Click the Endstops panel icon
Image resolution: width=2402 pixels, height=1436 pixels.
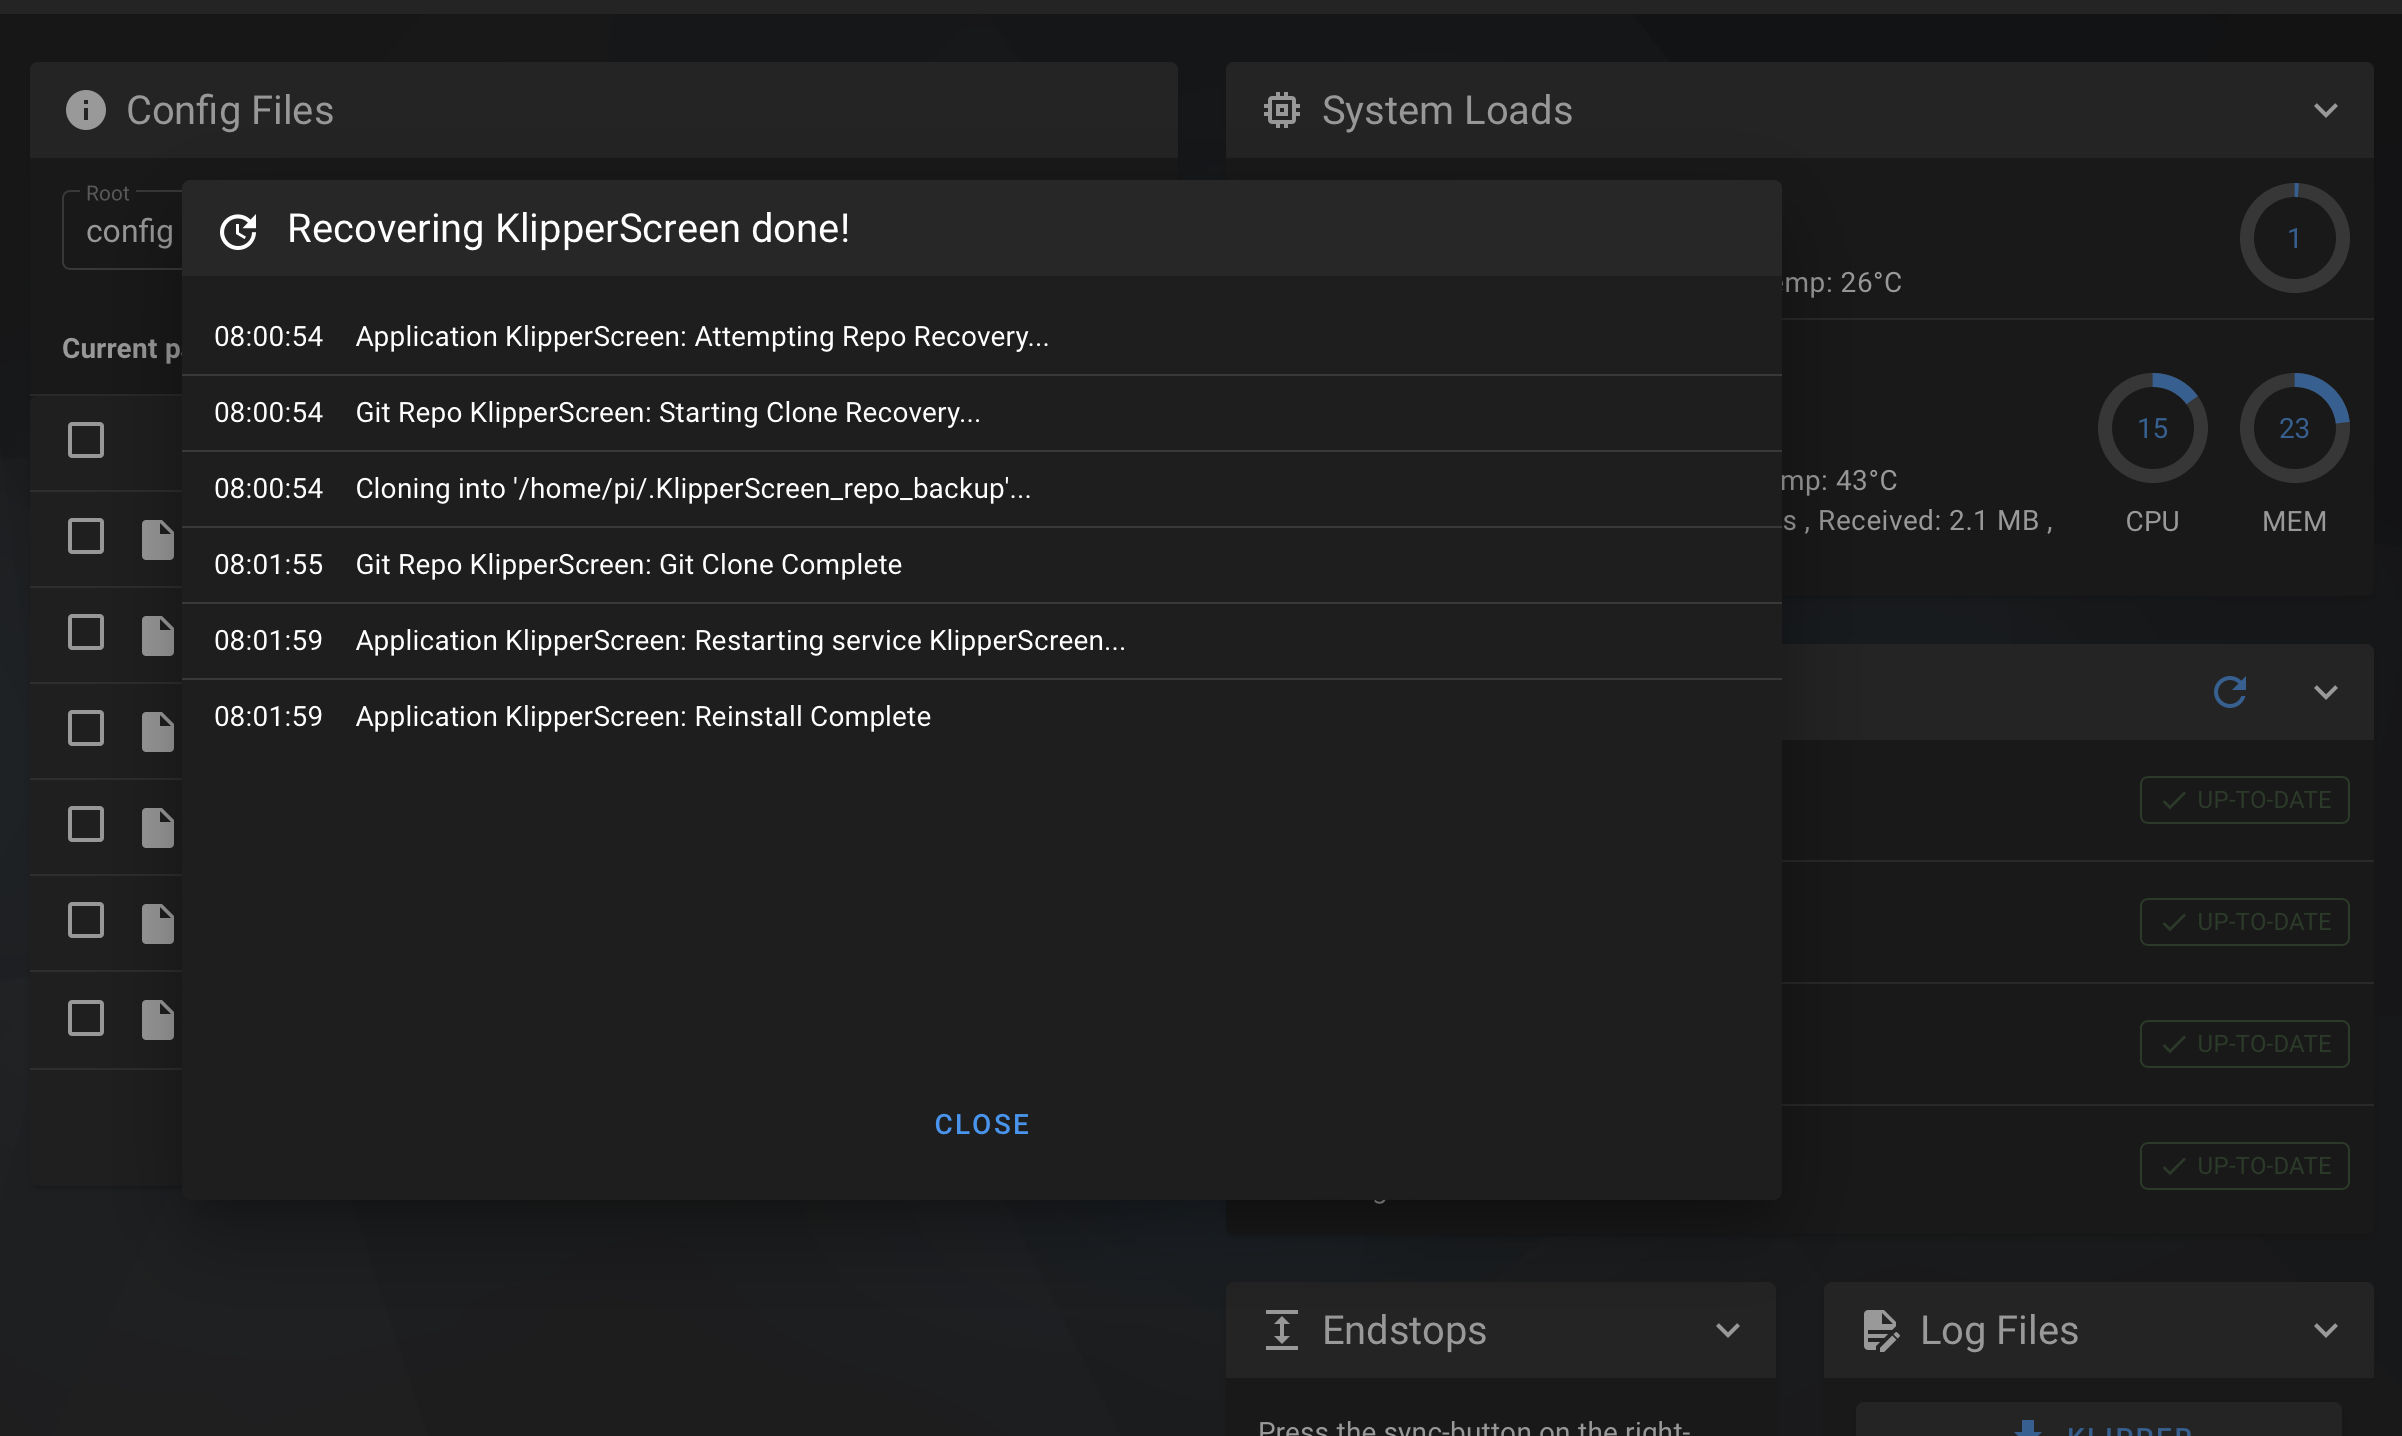tap(1281, 1330)
